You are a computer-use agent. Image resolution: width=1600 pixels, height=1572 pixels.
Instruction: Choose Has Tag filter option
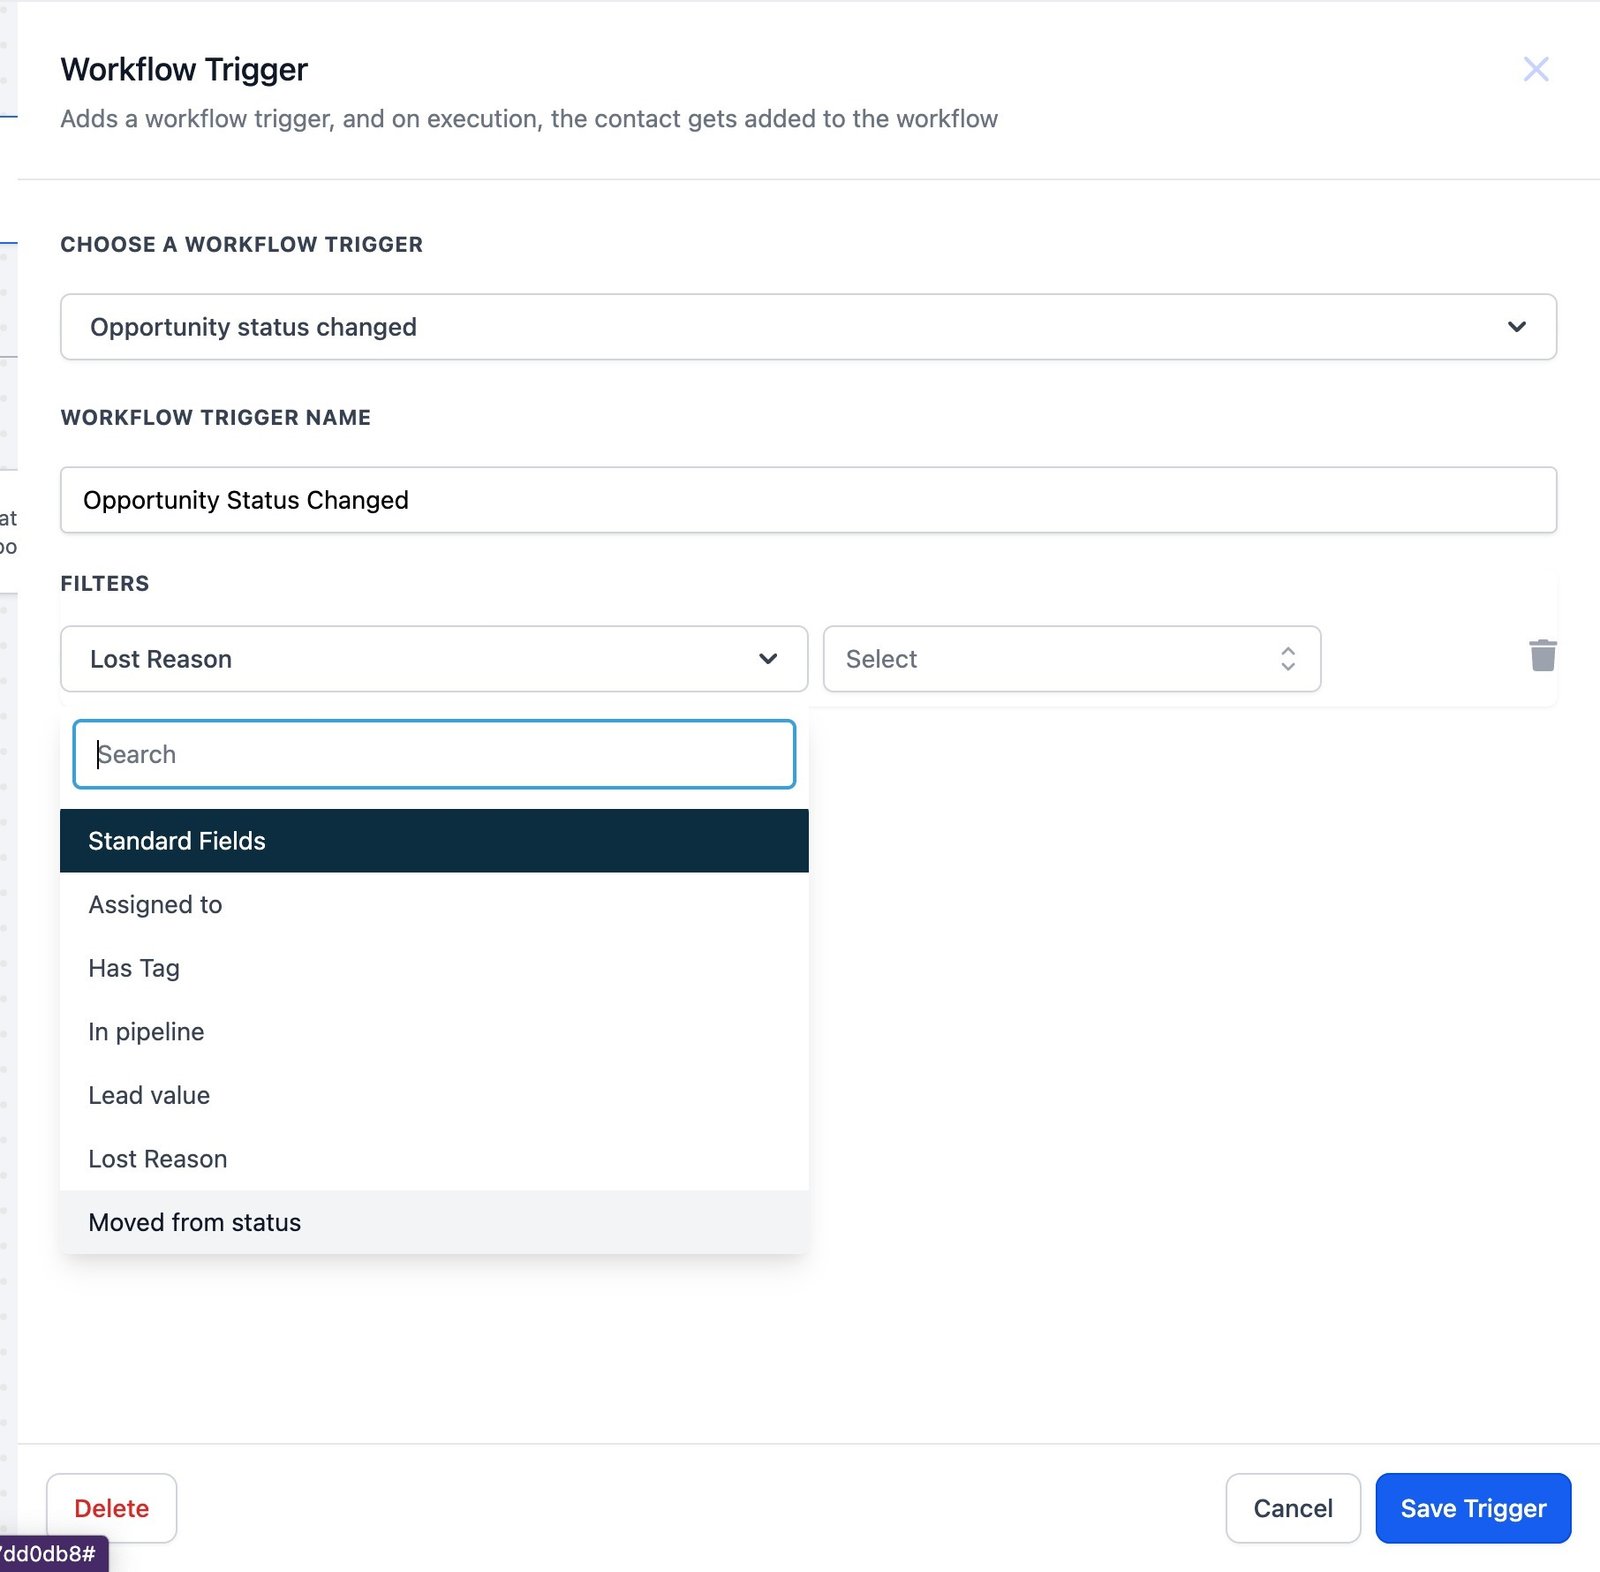click(x=134, y=968)
